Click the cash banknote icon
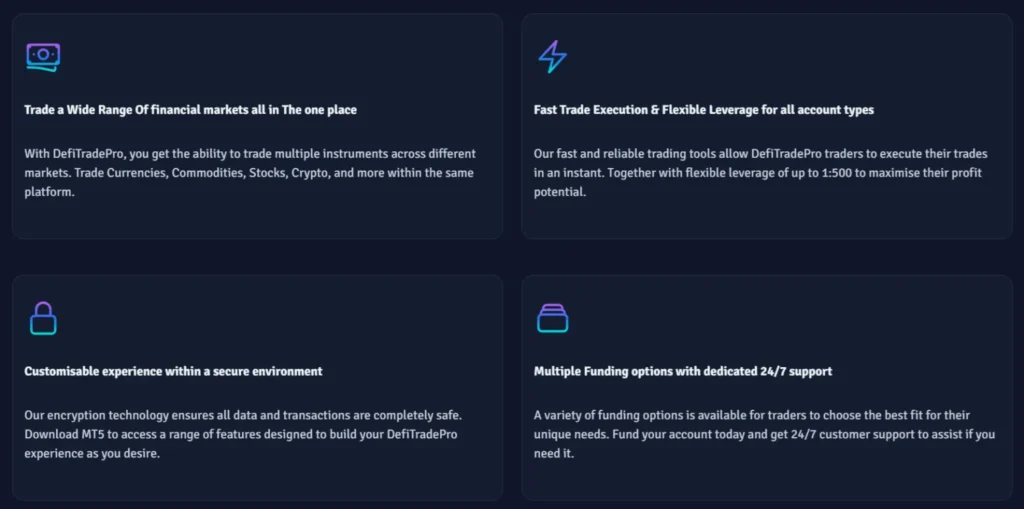Viewport: 1024px width, 509px height. pyautogui.click(x=43, y=58)
